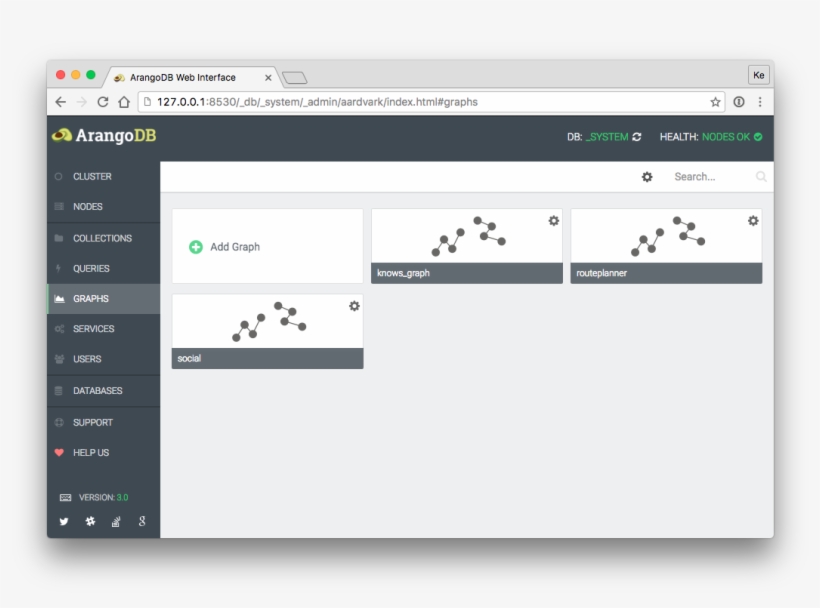Select Graphs in the sidebar

104,299
